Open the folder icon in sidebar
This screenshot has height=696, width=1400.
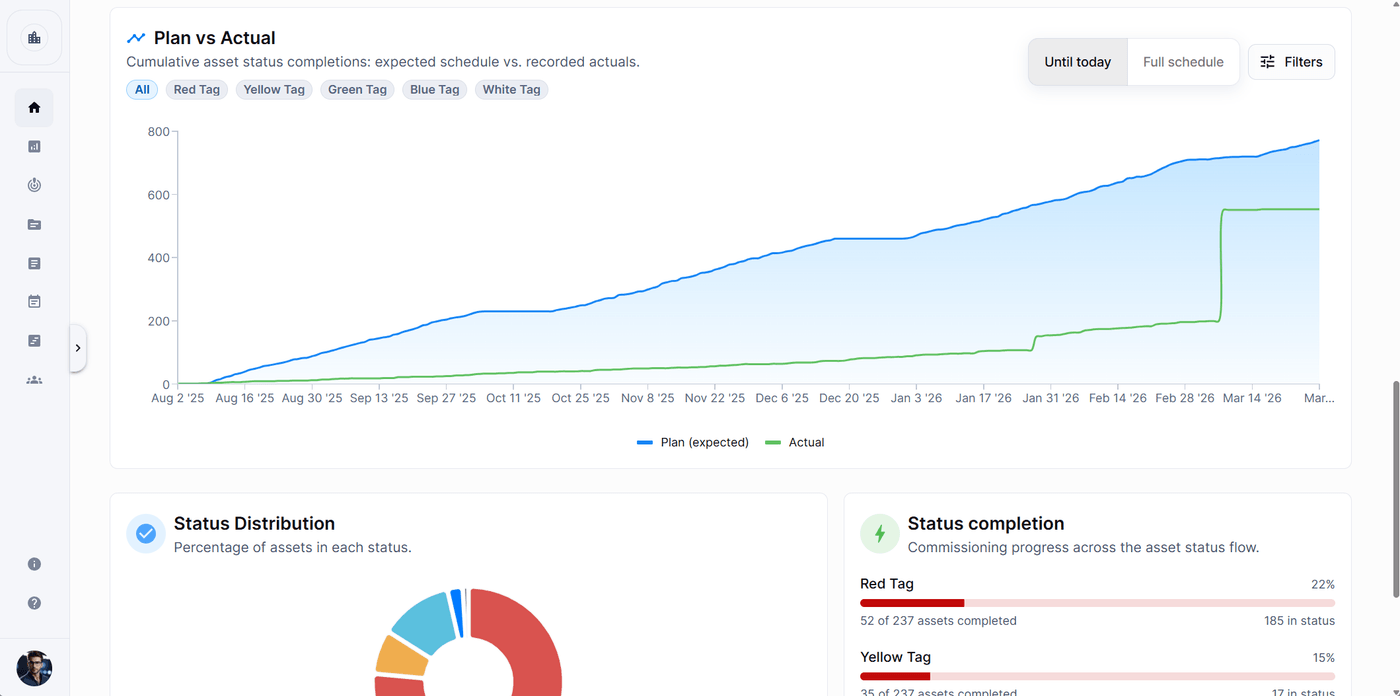pyautogui.click(x=34, y=224)
